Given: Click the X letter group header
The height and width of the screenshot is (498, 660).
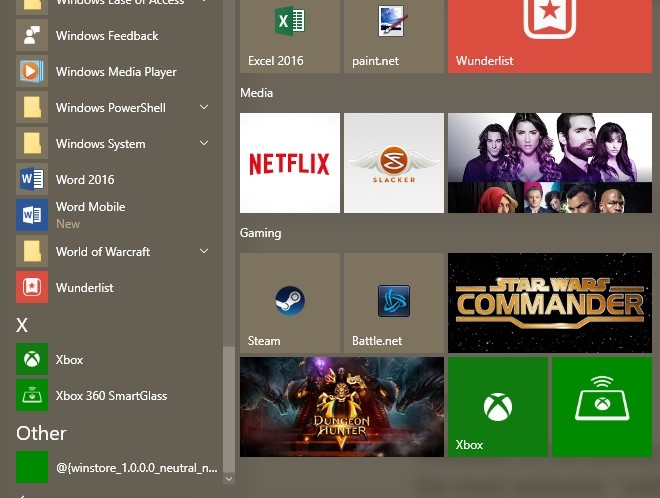Looking at the screenshot, I should pos(22,325).
